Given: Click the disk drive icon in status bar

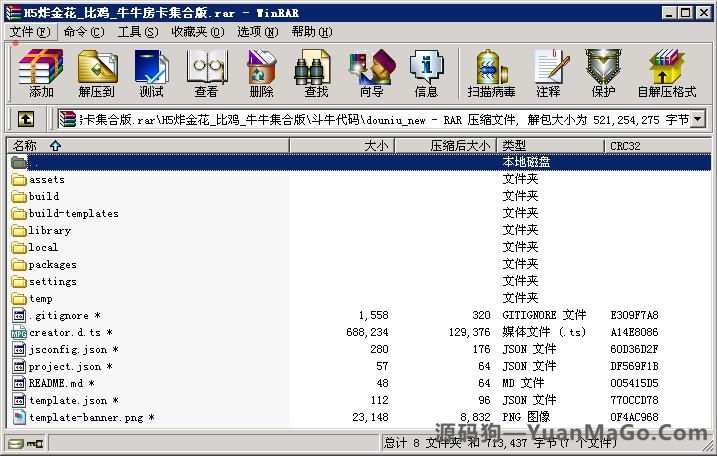Looking at the screenshot, I should point(16,443).
